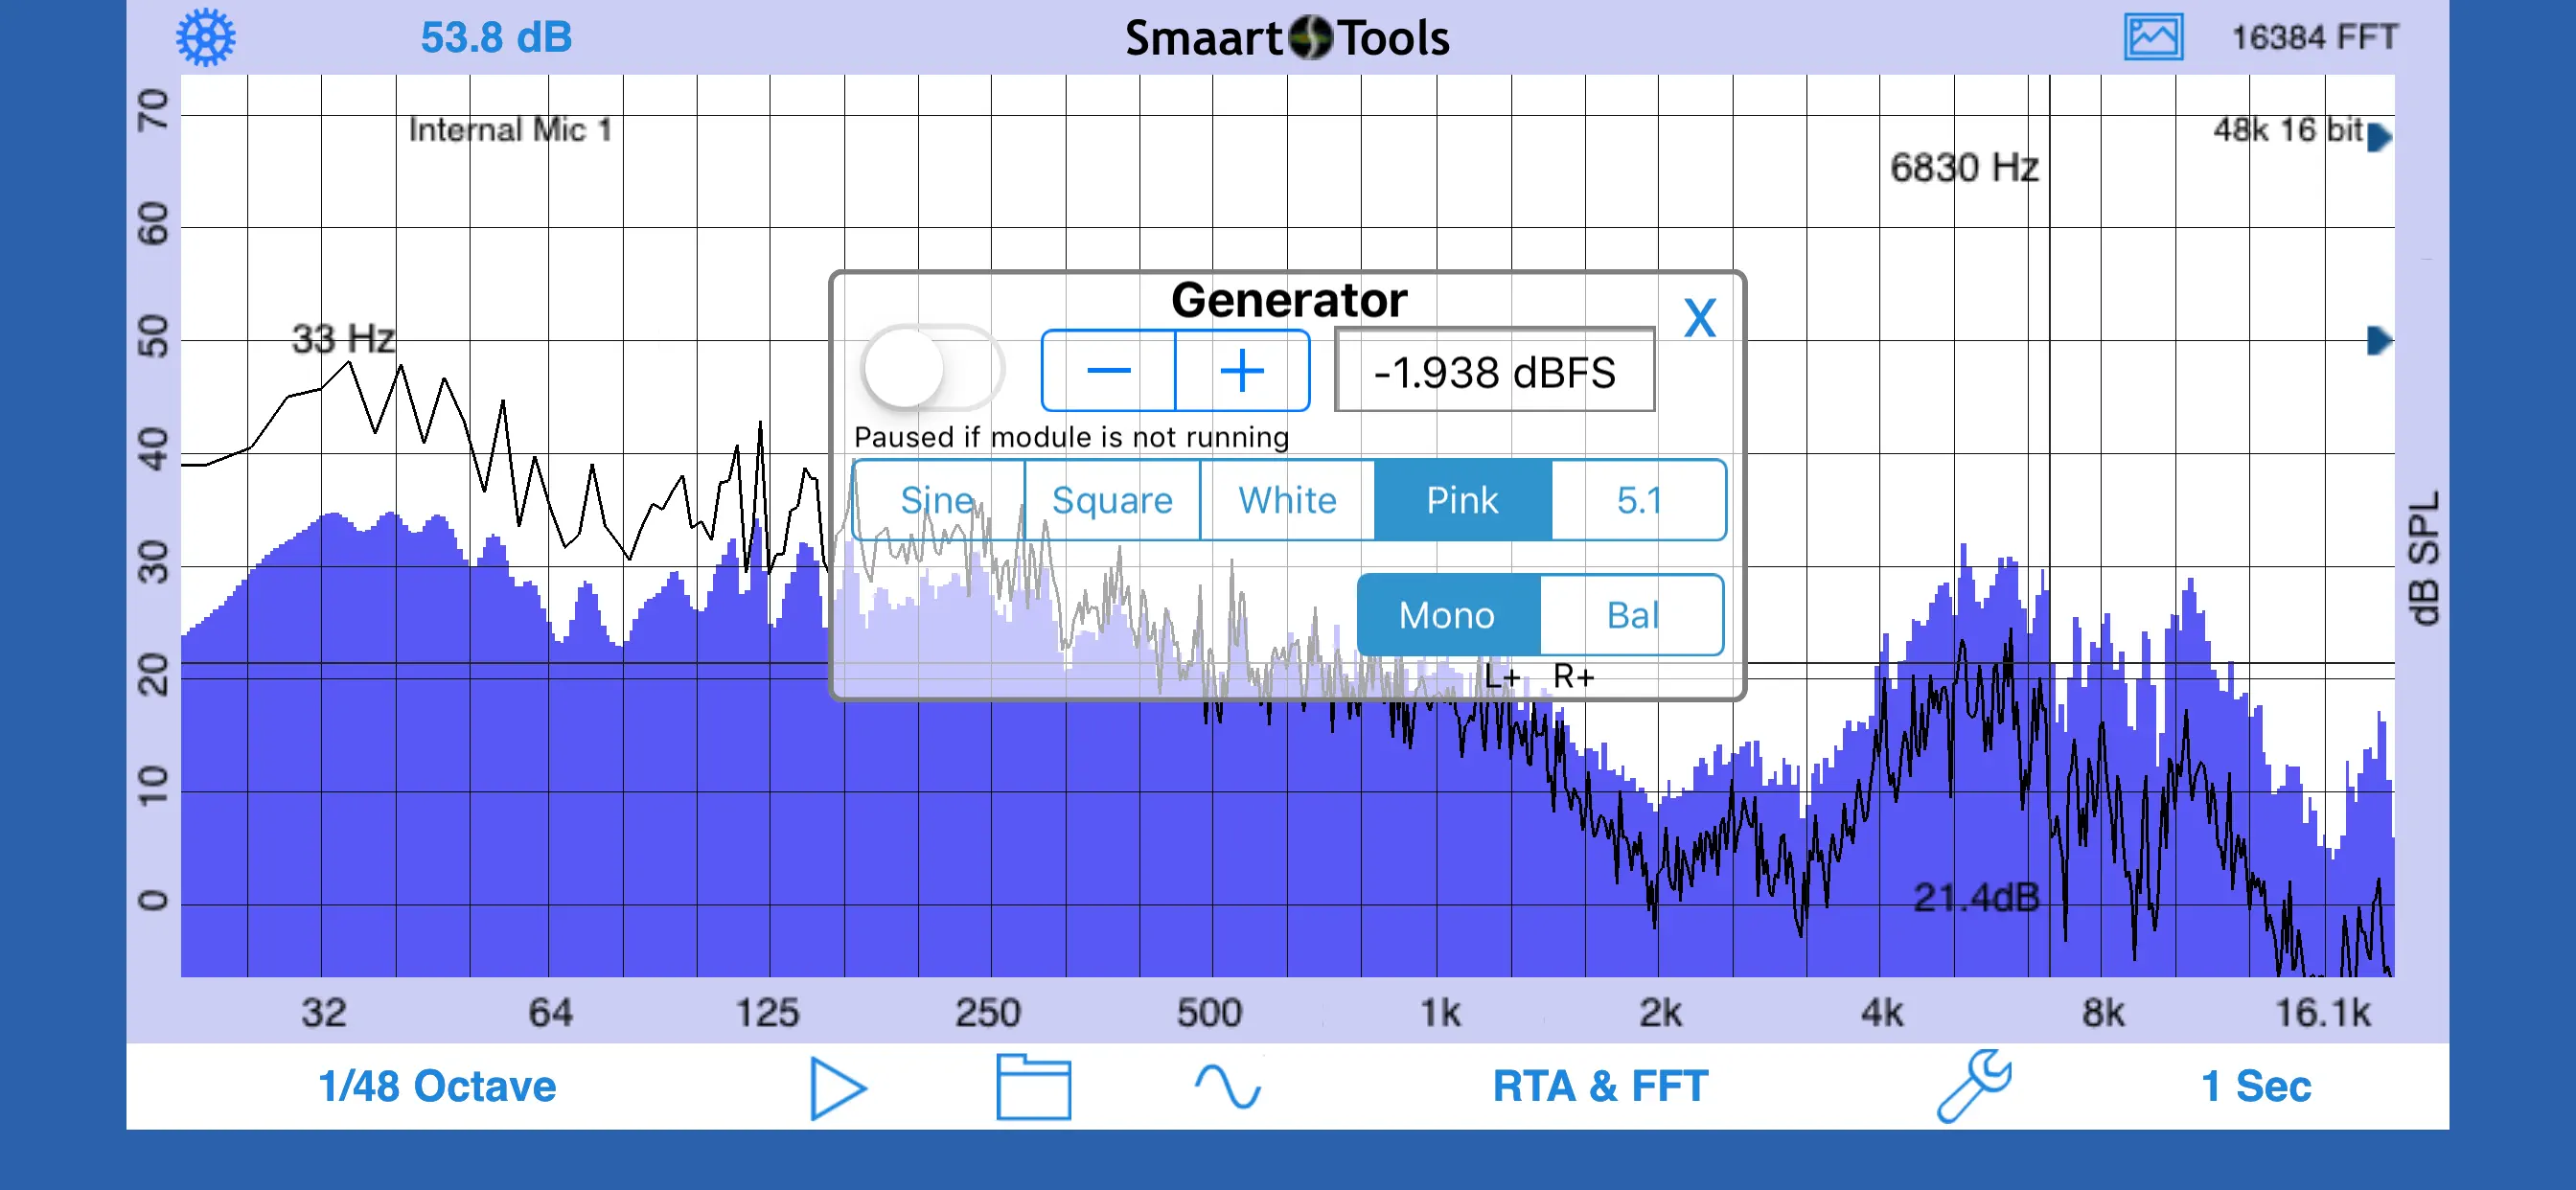Open the 1/48 Octave resolution selector
The height and width of the screenshot is (1190, 2576).
437,1087
